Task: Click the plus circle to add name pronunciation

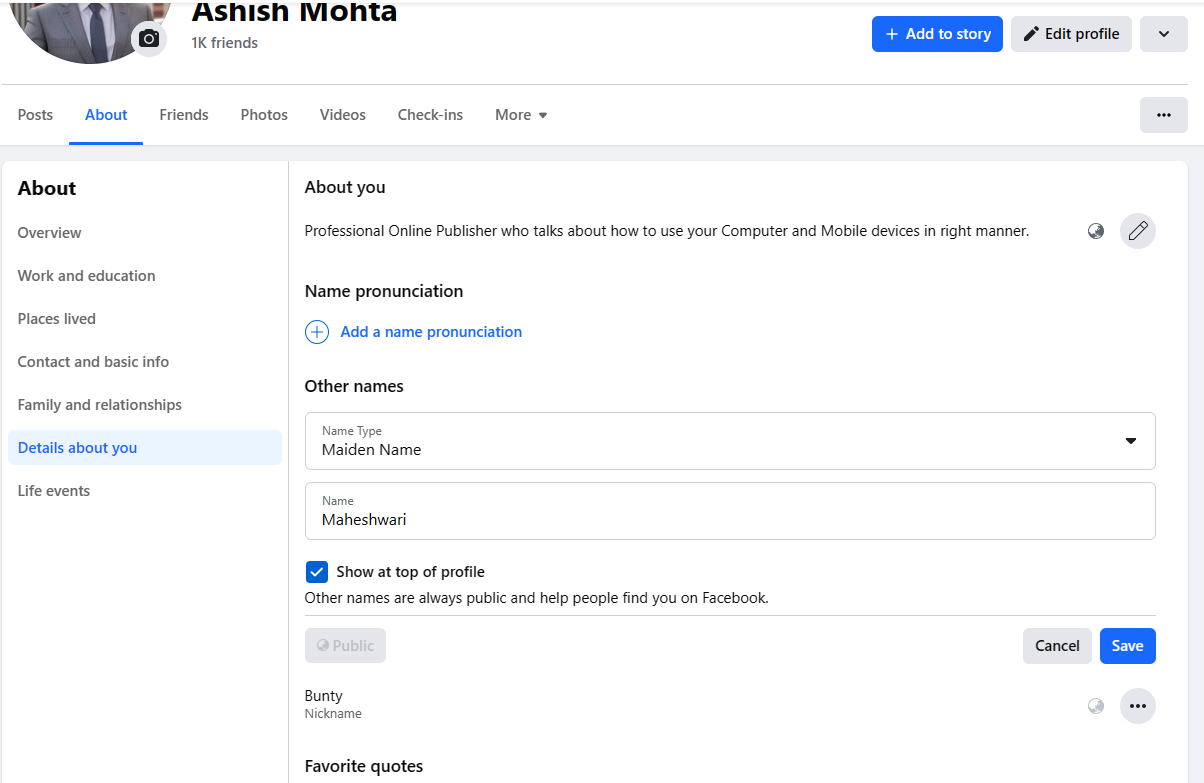Action: (x=317, y=331)
